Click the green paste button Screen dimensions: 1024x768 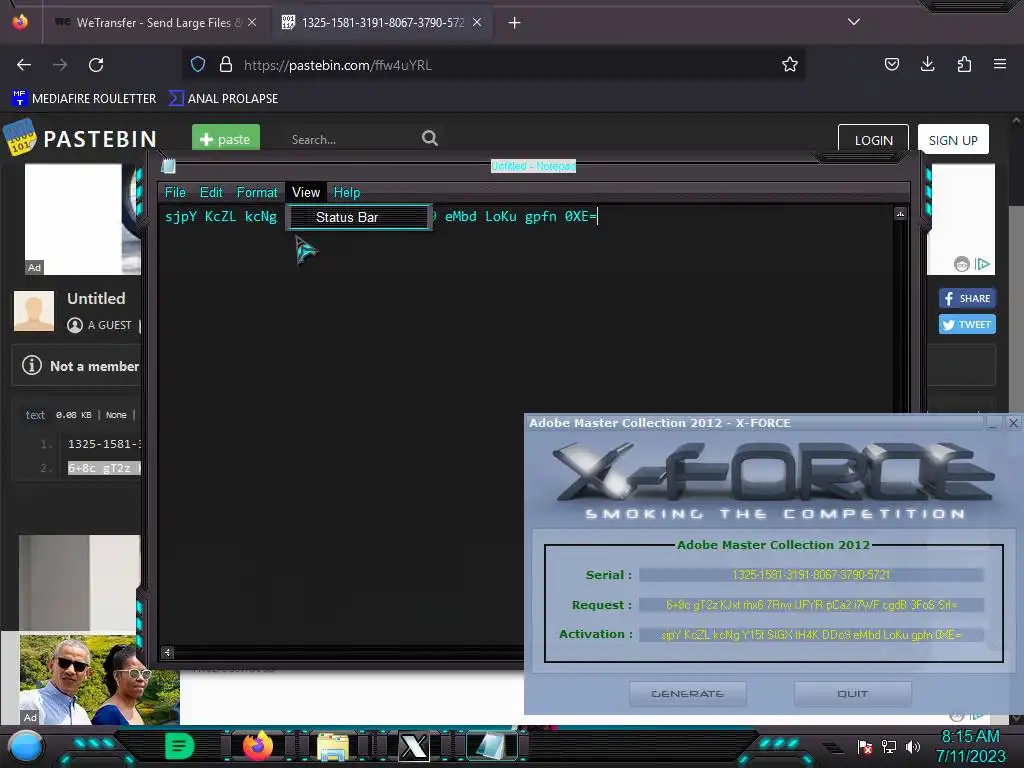226,138
